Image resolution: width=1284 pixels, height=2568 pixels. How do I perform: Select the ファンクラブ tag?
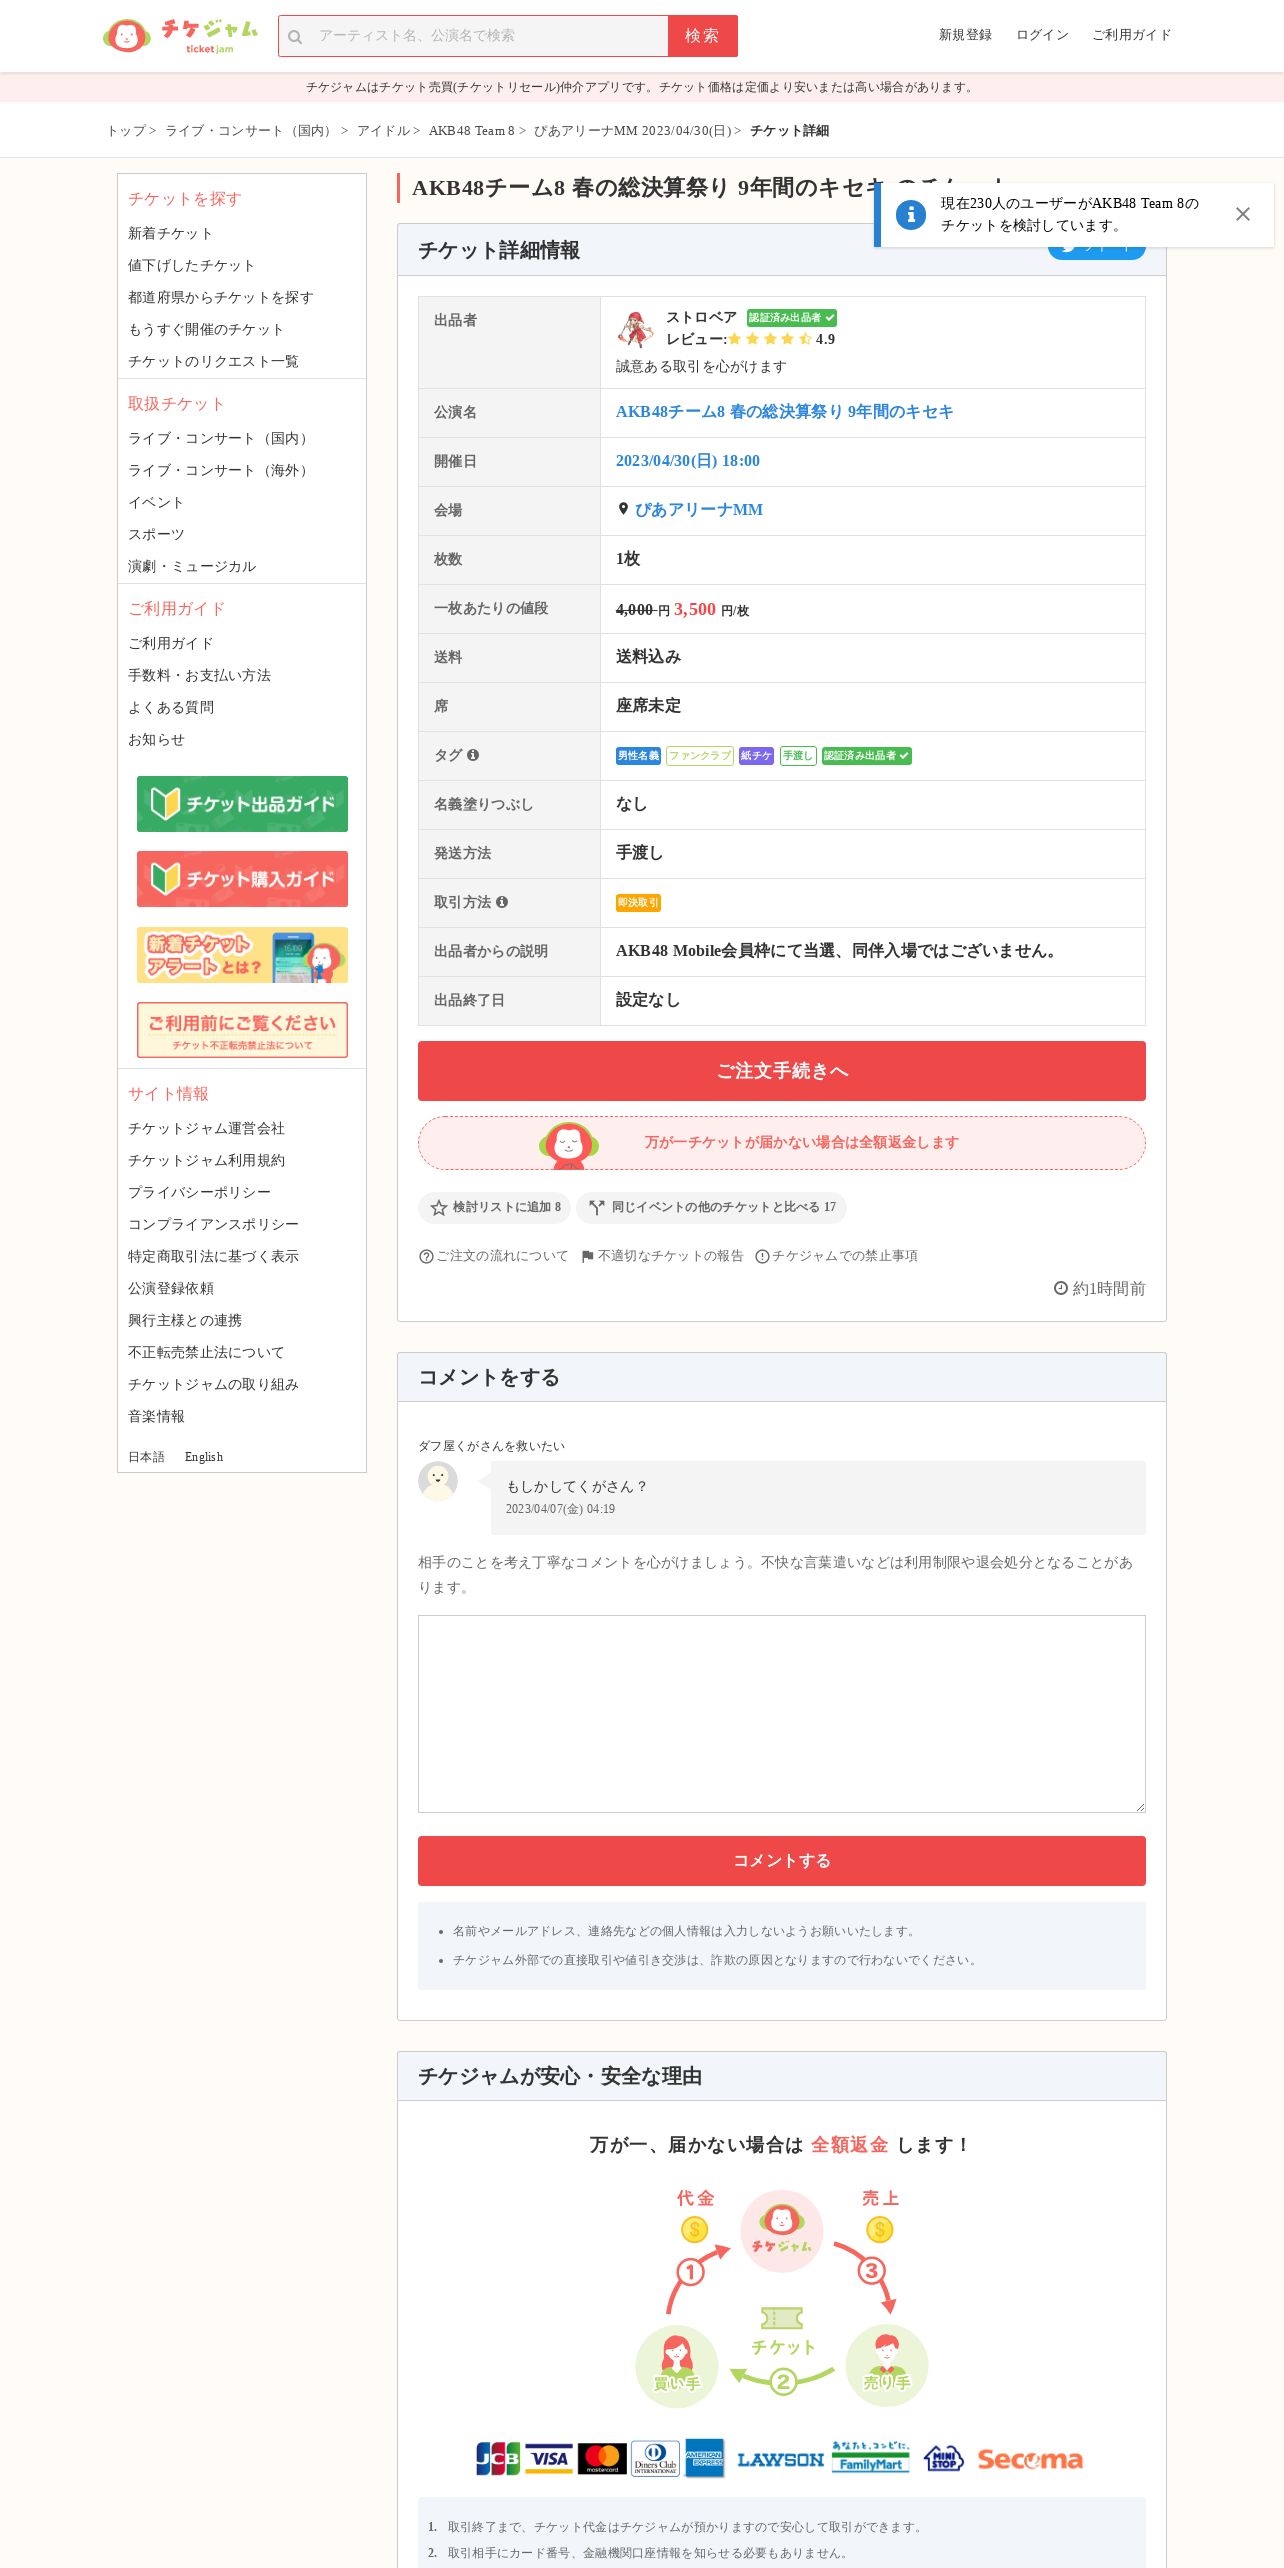point(700,756)
